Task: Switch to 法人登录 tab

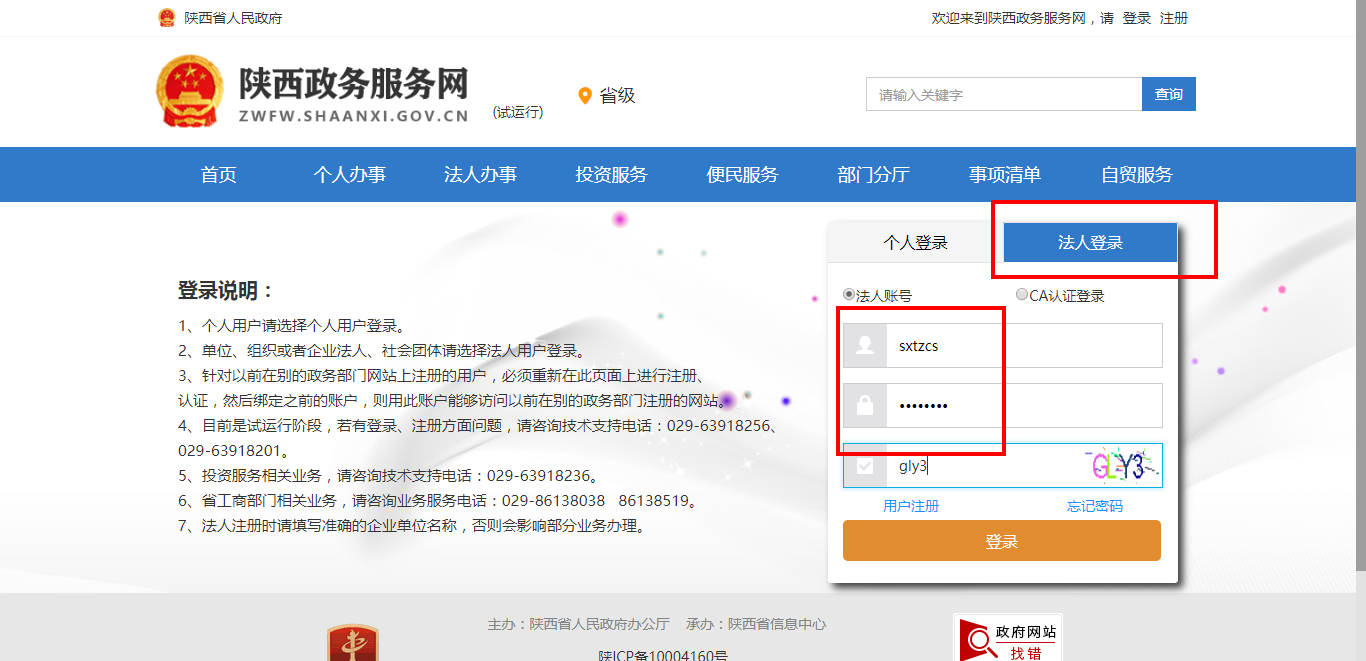Action: (x=1090, y=242)
